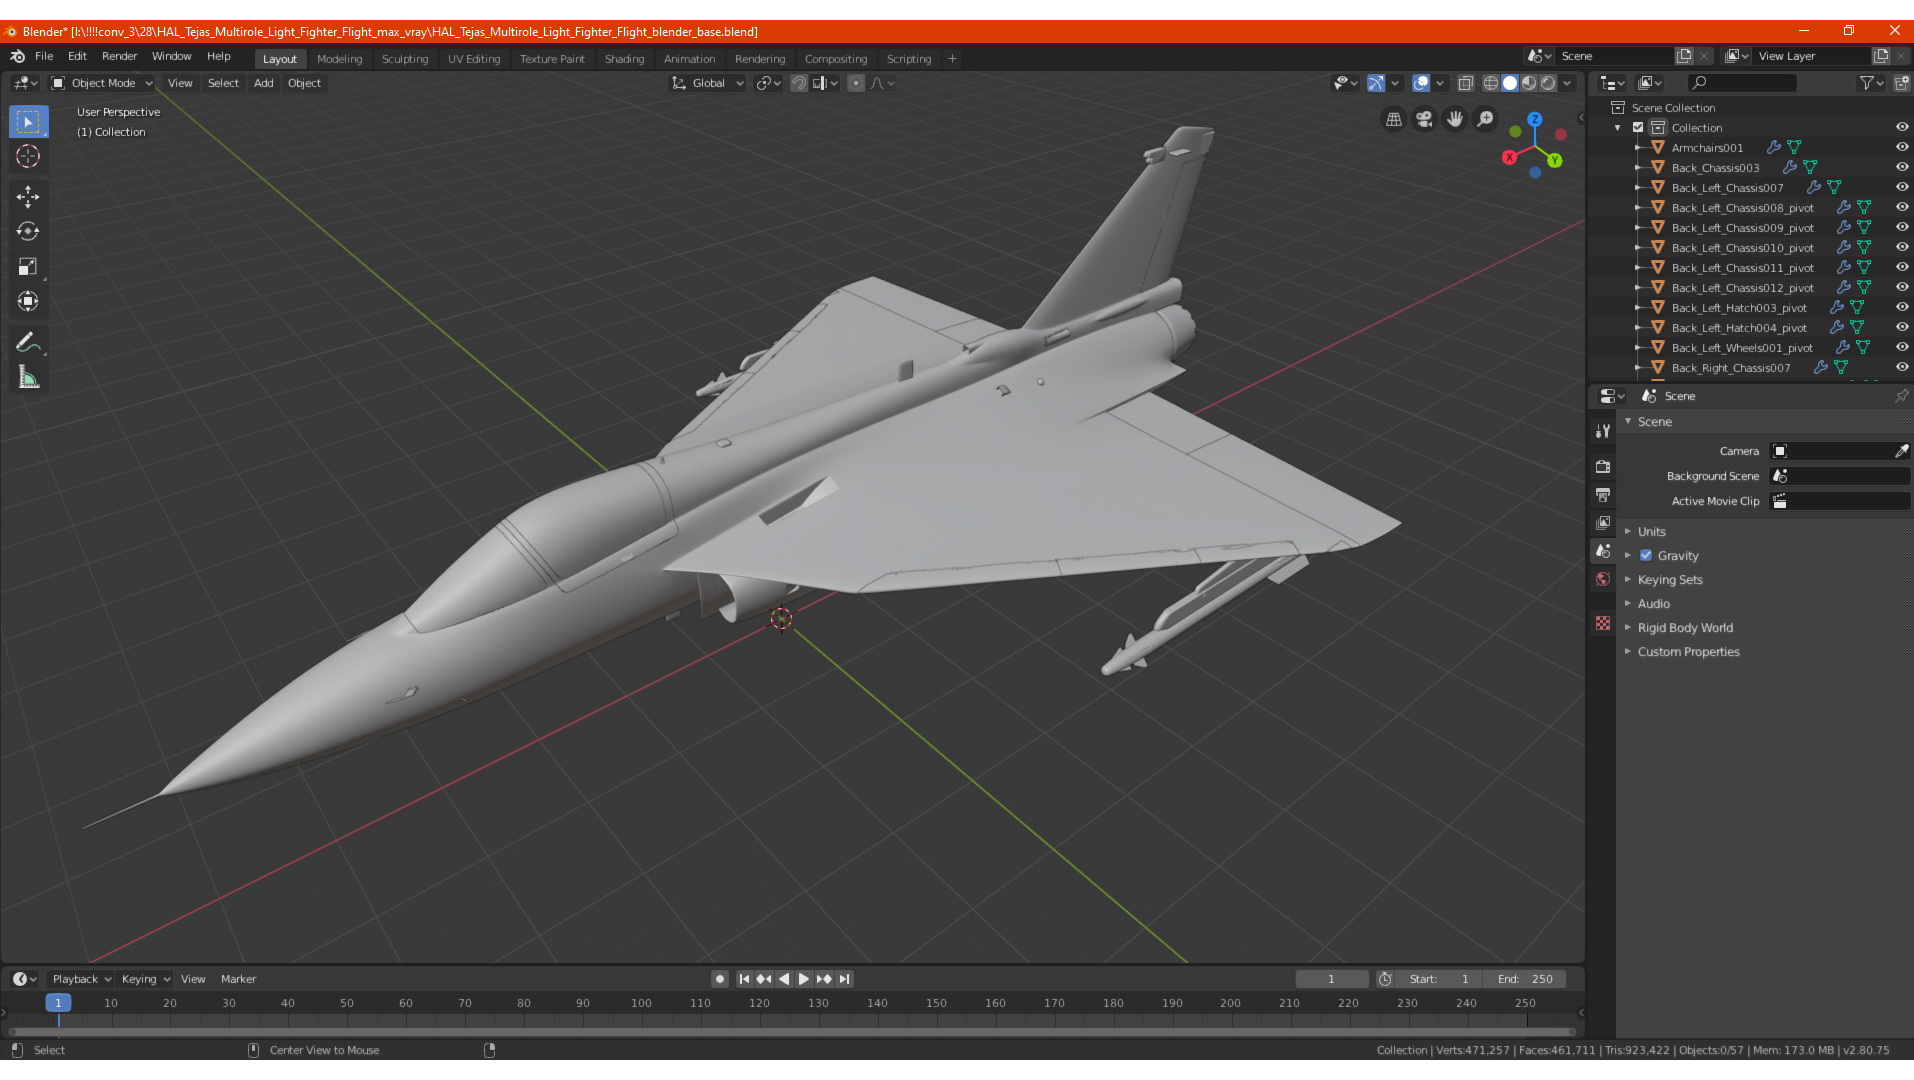Expand the Units panel
This screenshot has width=1914, height=1080.
(1651, 532)
